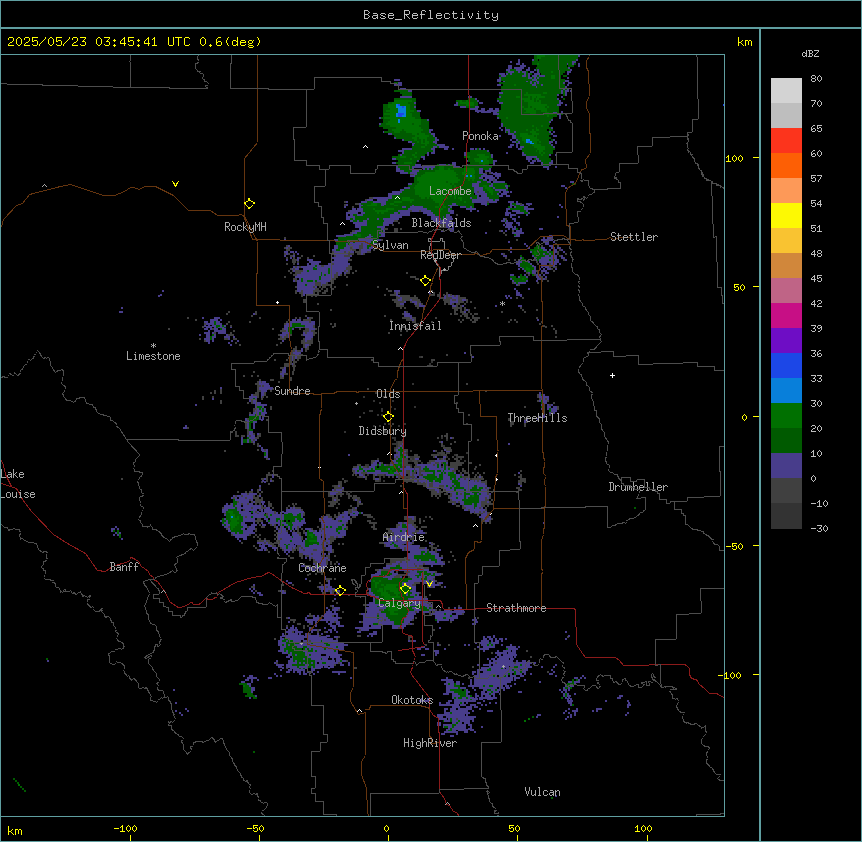The image size is (862, 842).
Task: Click the Sundre city label
Action: click(292, 391)
